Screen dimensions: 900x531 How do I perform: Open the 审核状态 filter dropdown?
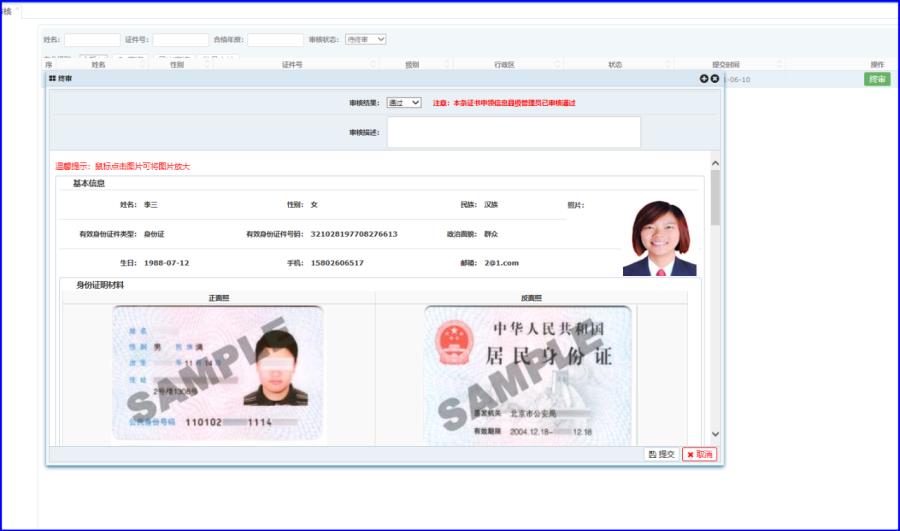pyautogui.click(x=365, y=40)
